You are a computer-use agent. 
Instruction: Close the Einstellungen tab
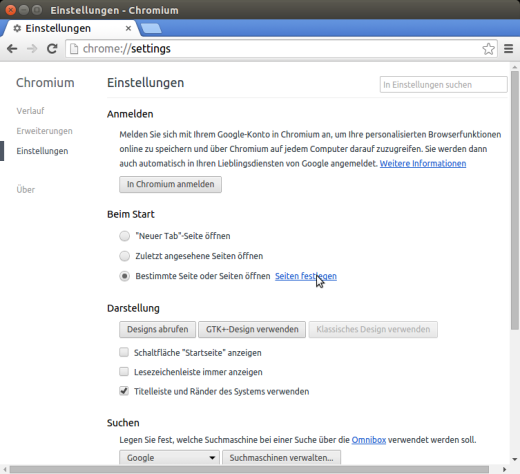coord(128,28)
